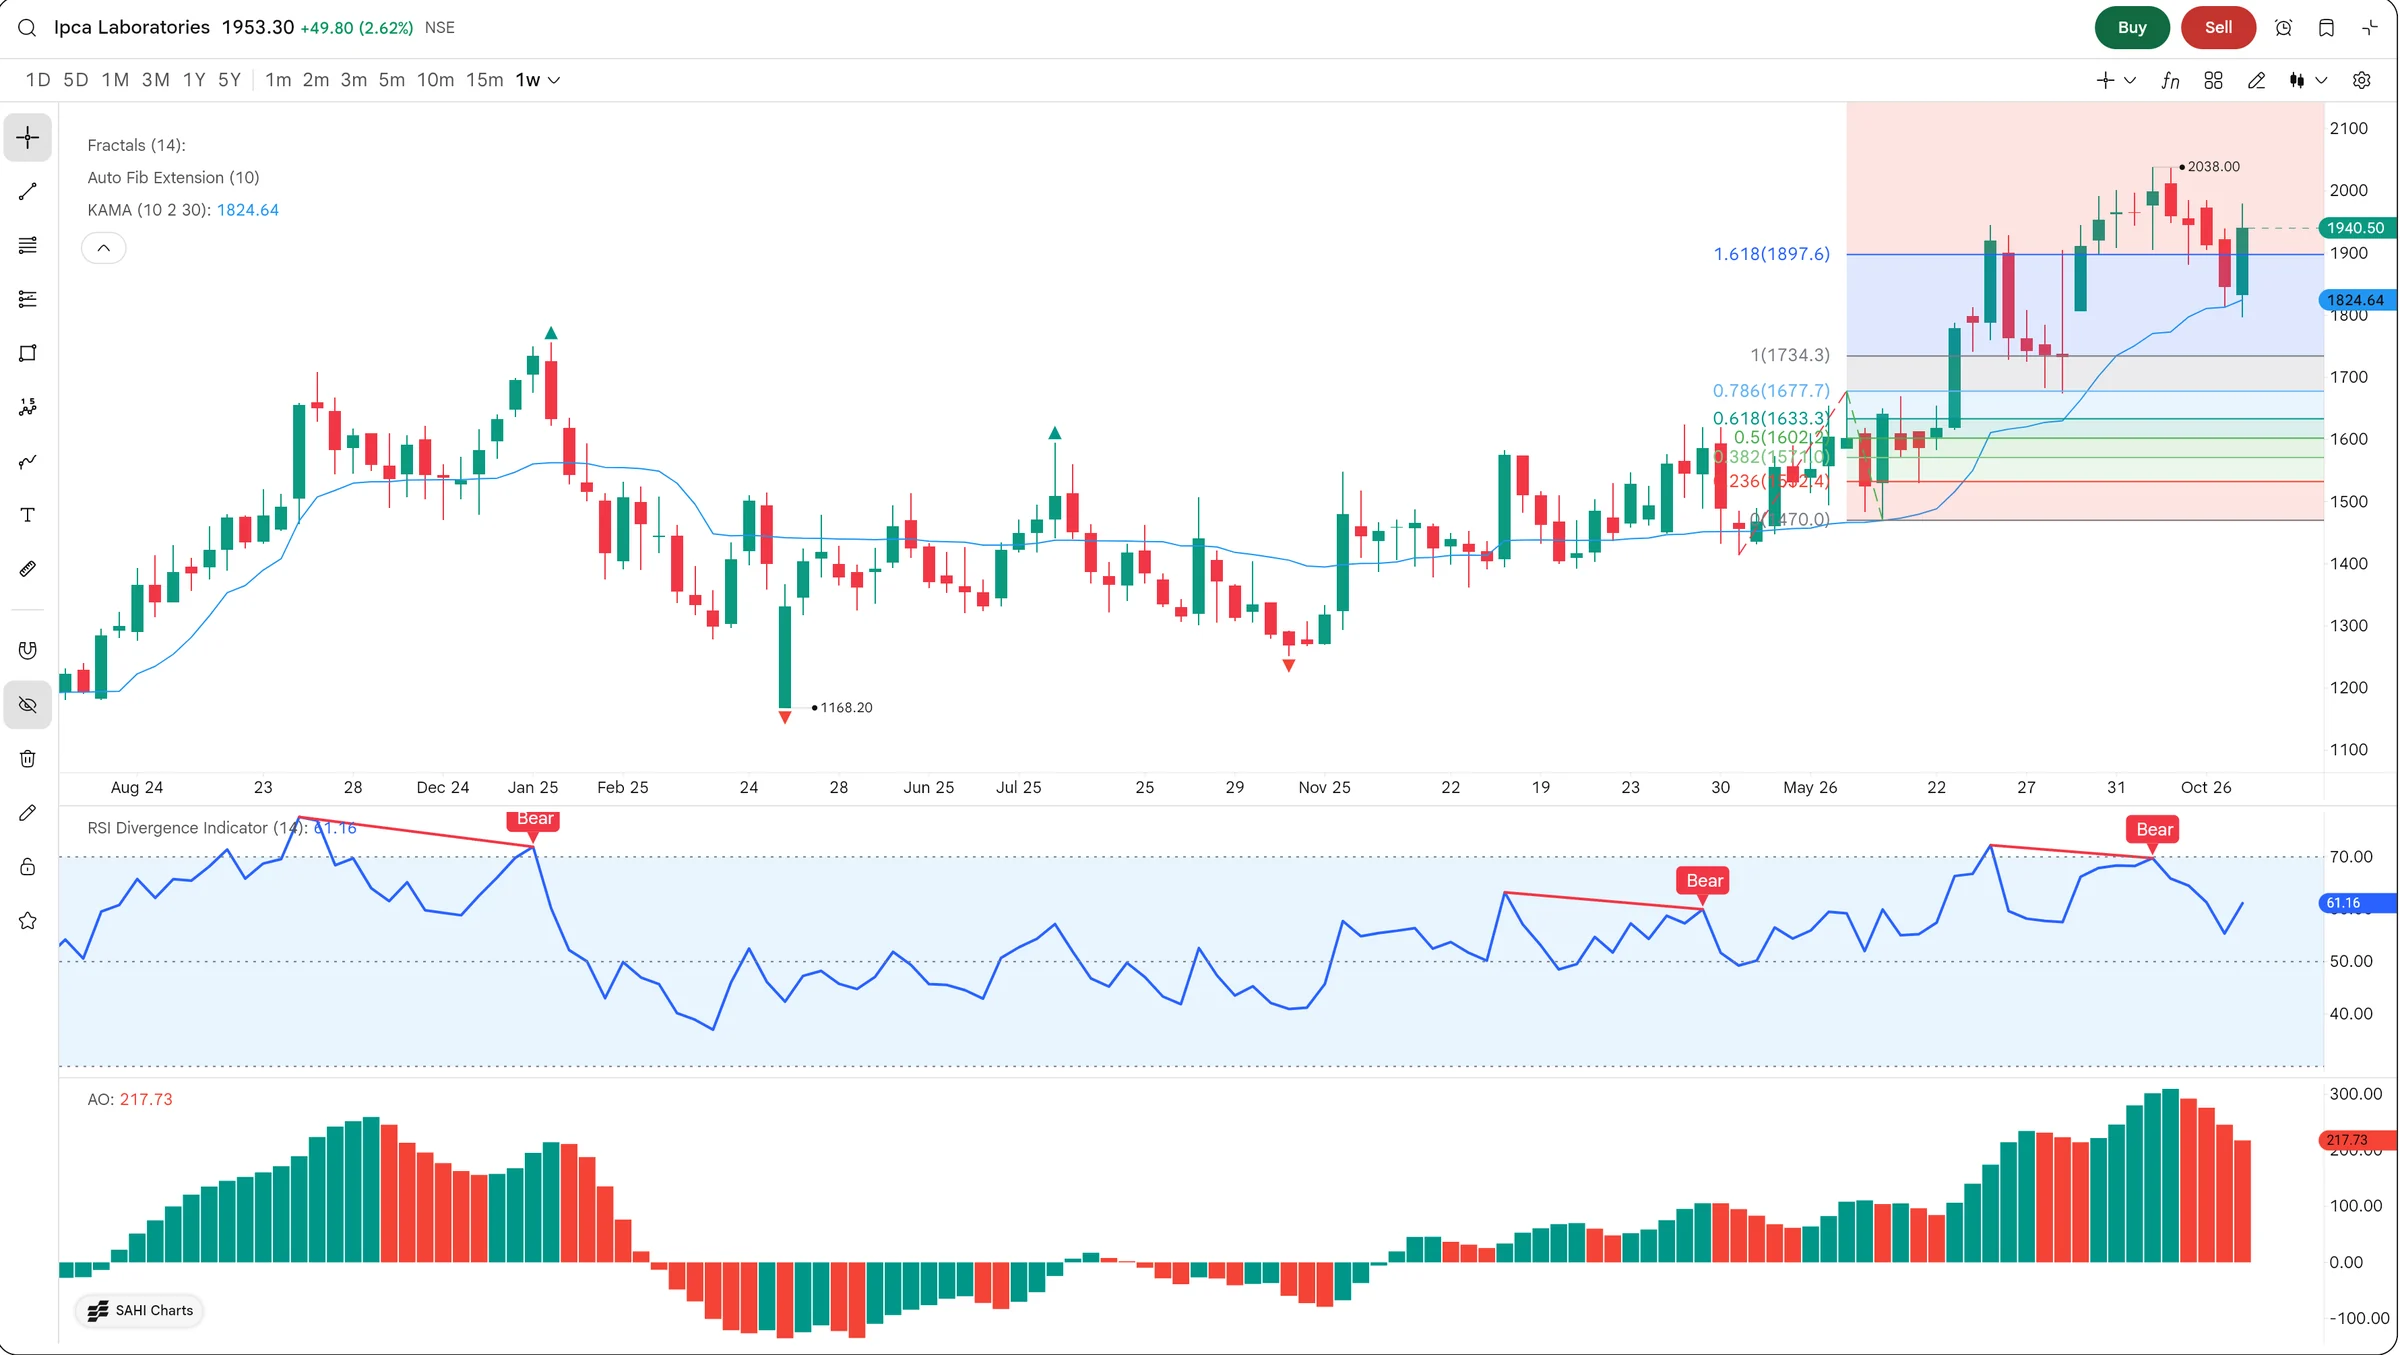Collapse the indicator legend chevron
This screenshot has height=1355, width=2400.
pos(104,248)
